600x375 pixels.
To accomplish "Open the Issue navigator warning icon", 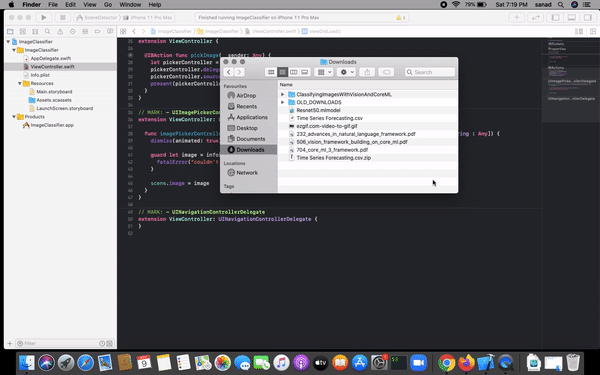I will (x=60, y=31).
